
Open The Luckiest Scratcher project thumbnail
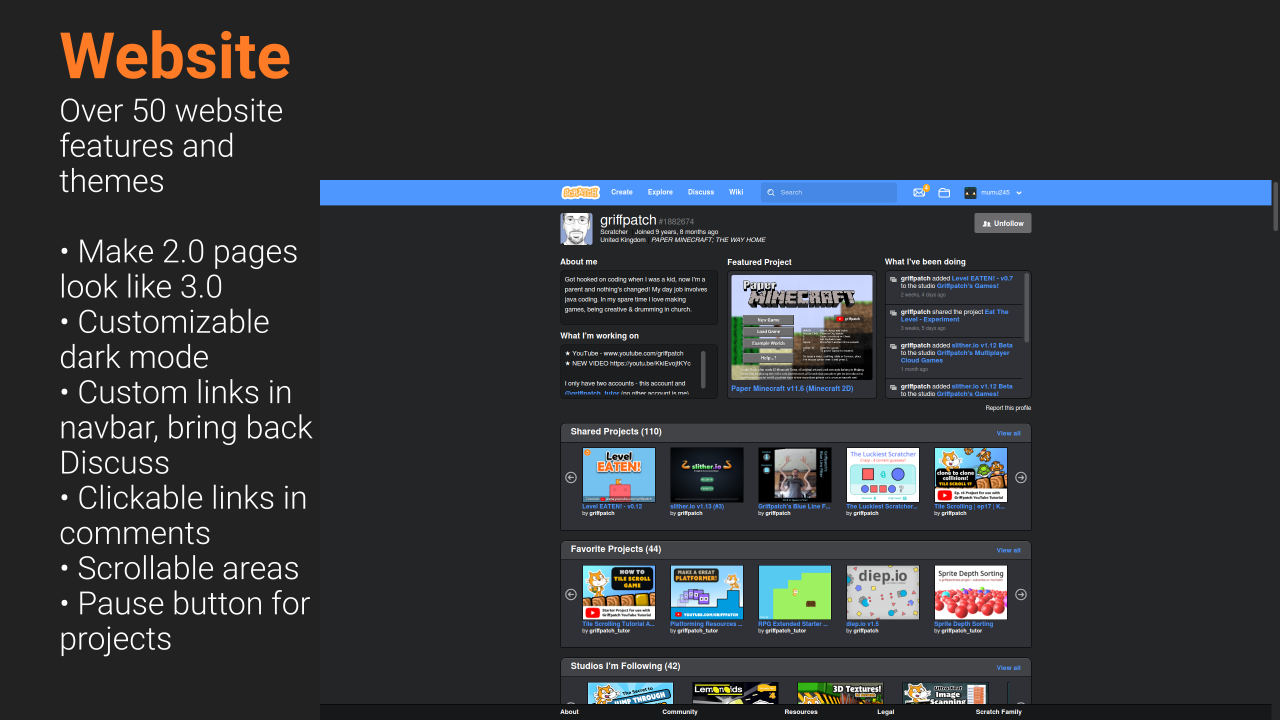click(x=883, y=474)
